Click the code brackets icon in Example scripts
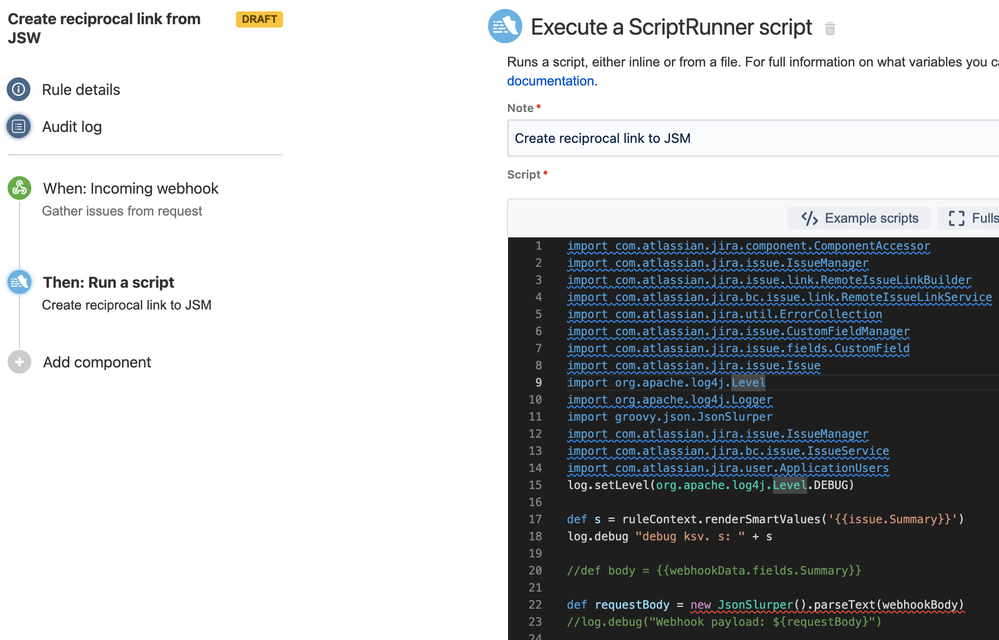 [x=809, y=218]
